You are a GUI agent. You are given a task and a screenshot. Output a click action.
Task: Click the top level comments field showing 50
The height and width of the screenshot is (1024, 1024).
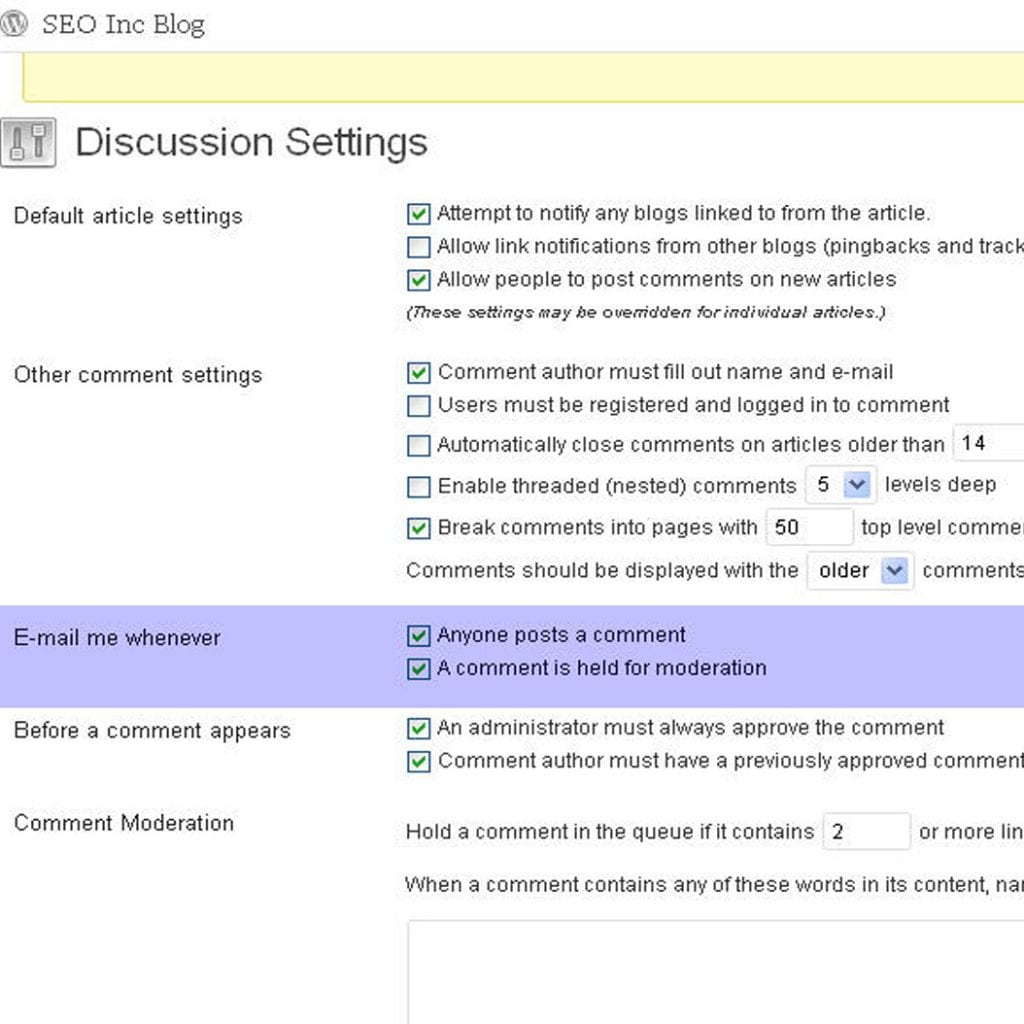pos(809,527)
